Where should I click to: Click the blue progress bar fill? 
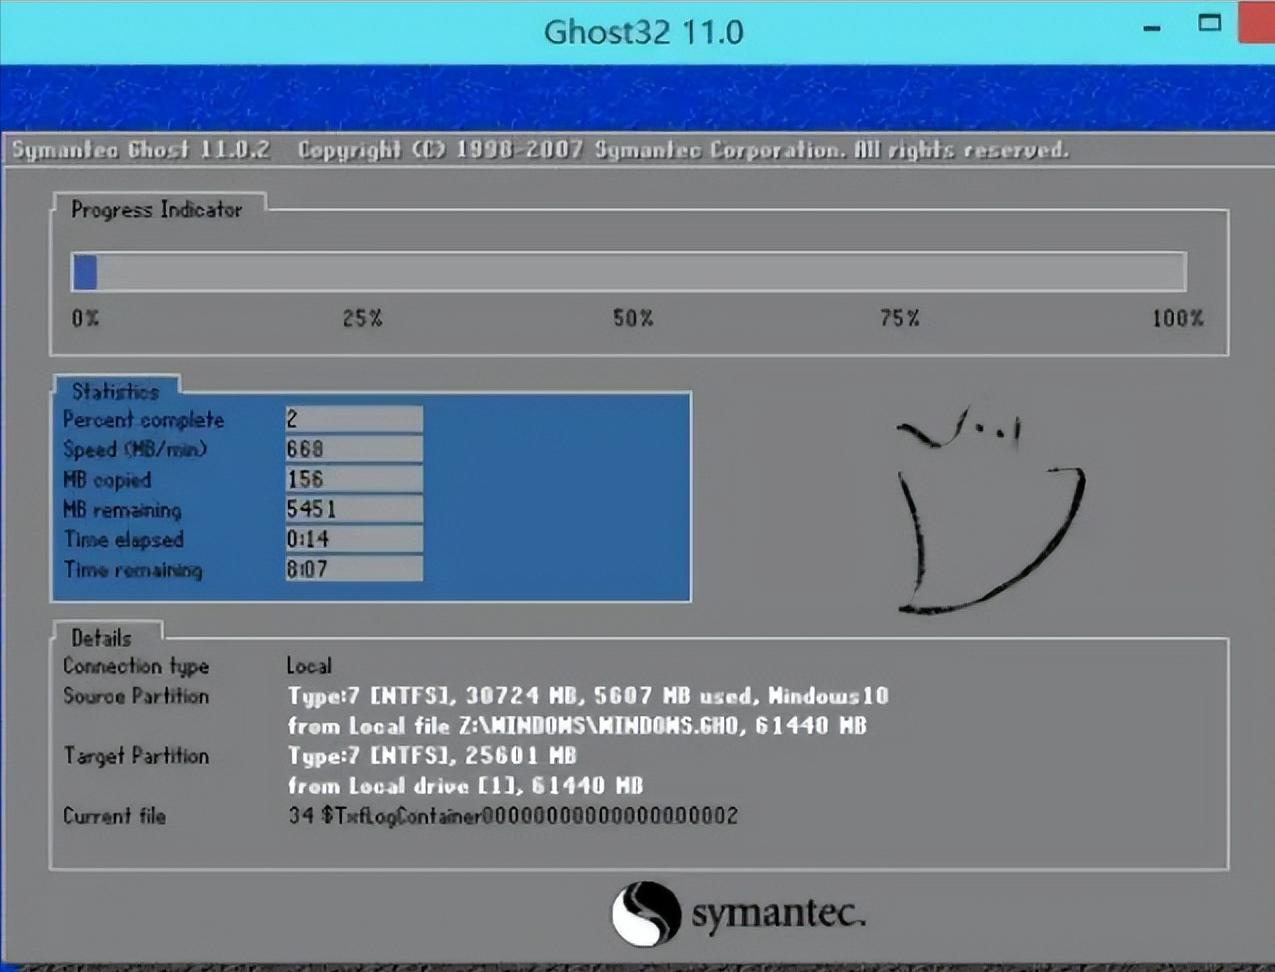[x=85, y=272]
